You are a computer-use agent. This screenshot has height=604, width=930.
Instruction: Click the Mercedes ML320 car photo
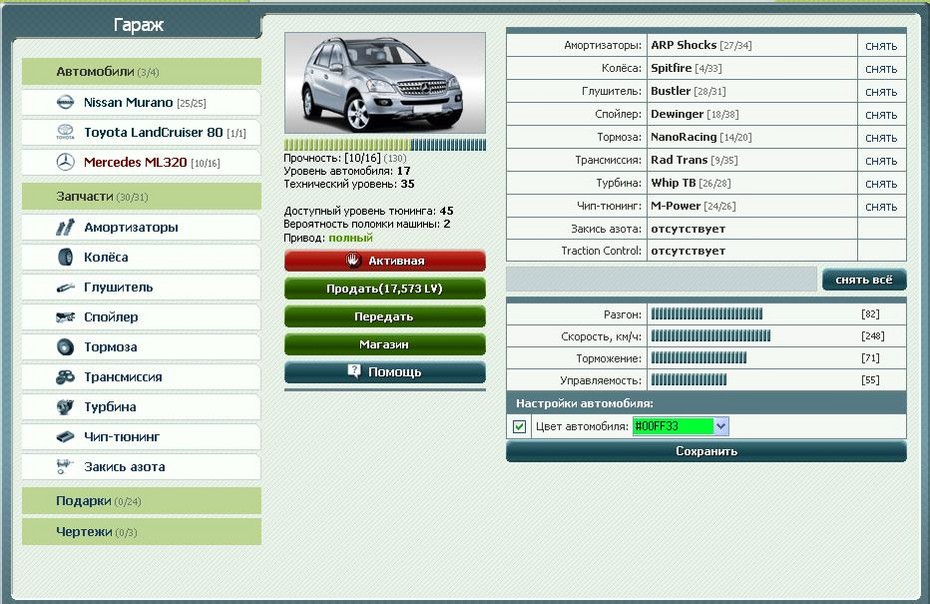385,83
